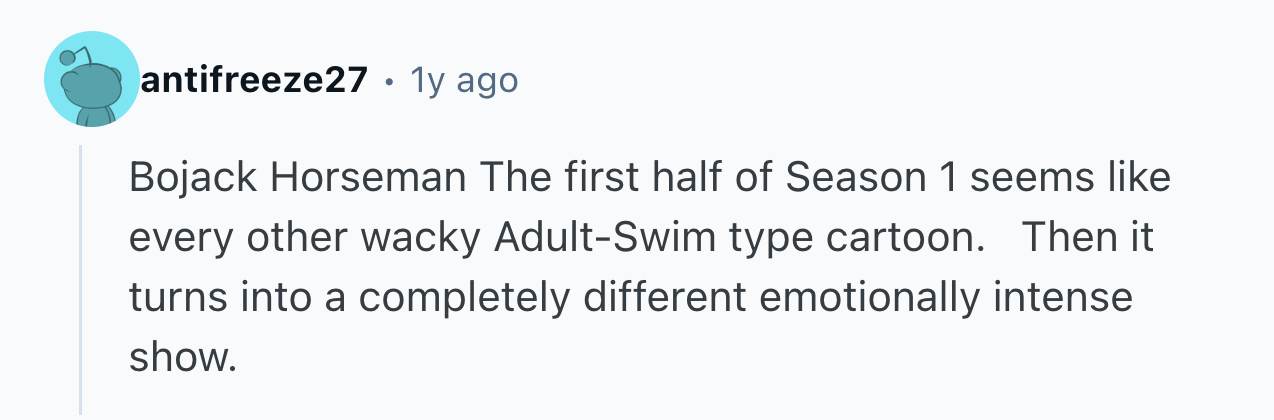Collapse the comment thread using vertical line
The image size is (1274, 420).
coord(81,280)
